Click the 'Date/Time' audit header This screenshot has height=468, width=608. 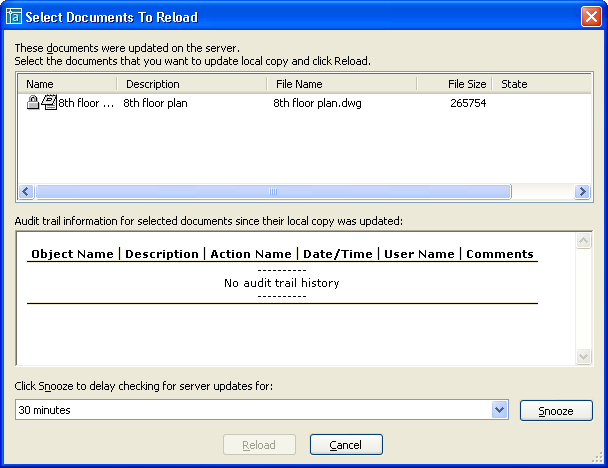[x=338, y=254]
